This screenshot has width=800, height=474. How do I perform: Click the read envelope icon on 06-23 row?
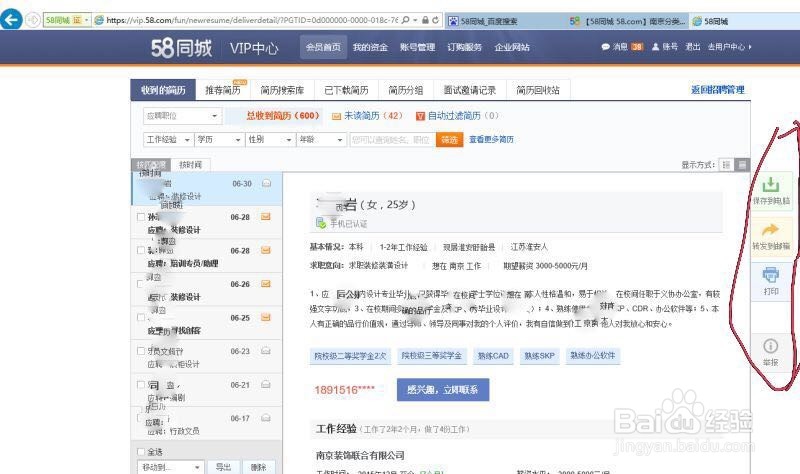pyautogui.click(x=266, y=351)
